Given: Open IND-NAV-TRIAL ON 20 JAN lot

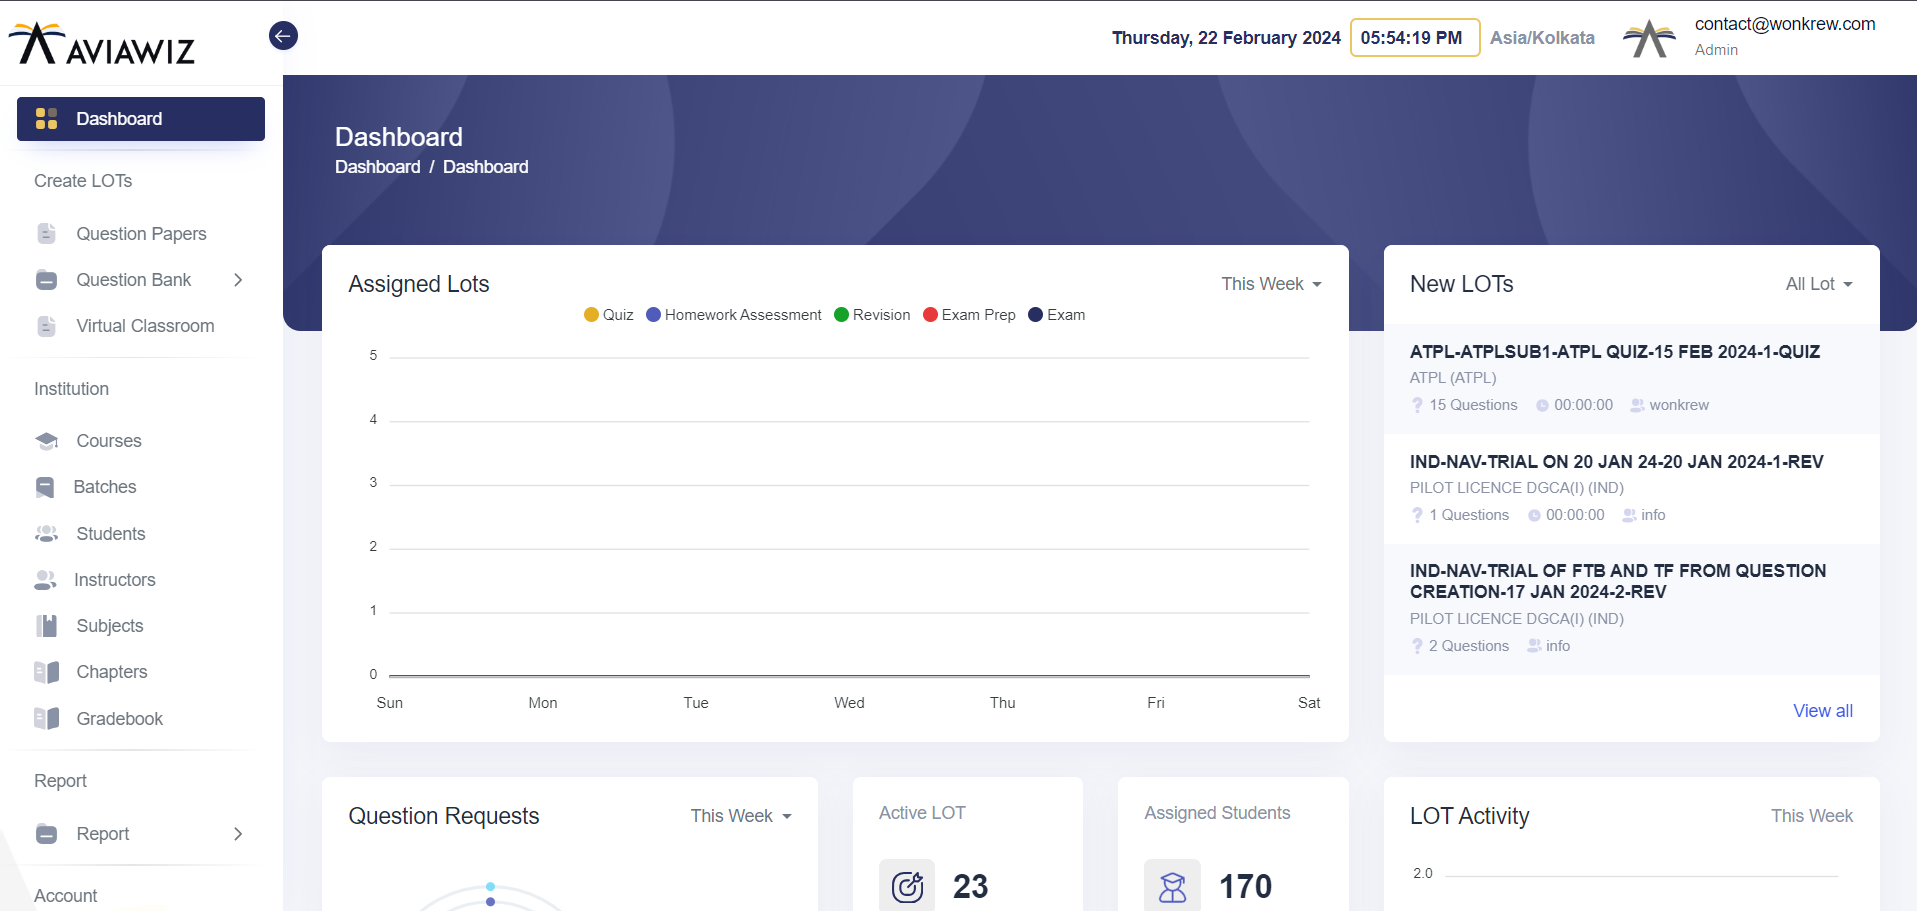Looking at the screenshot, I should [1616, 462].
